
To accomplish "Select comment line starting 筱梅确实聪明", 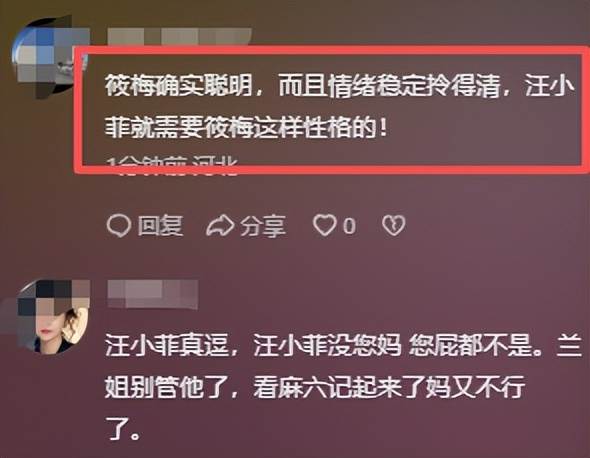I will tap(340, 86).
